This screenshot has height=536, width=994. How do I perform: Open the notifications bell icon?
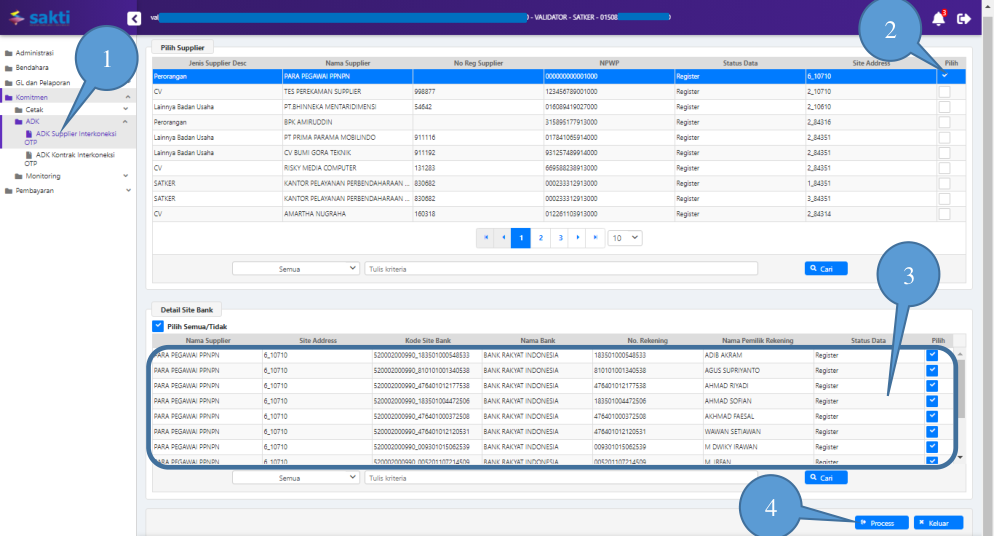[937, 19]
